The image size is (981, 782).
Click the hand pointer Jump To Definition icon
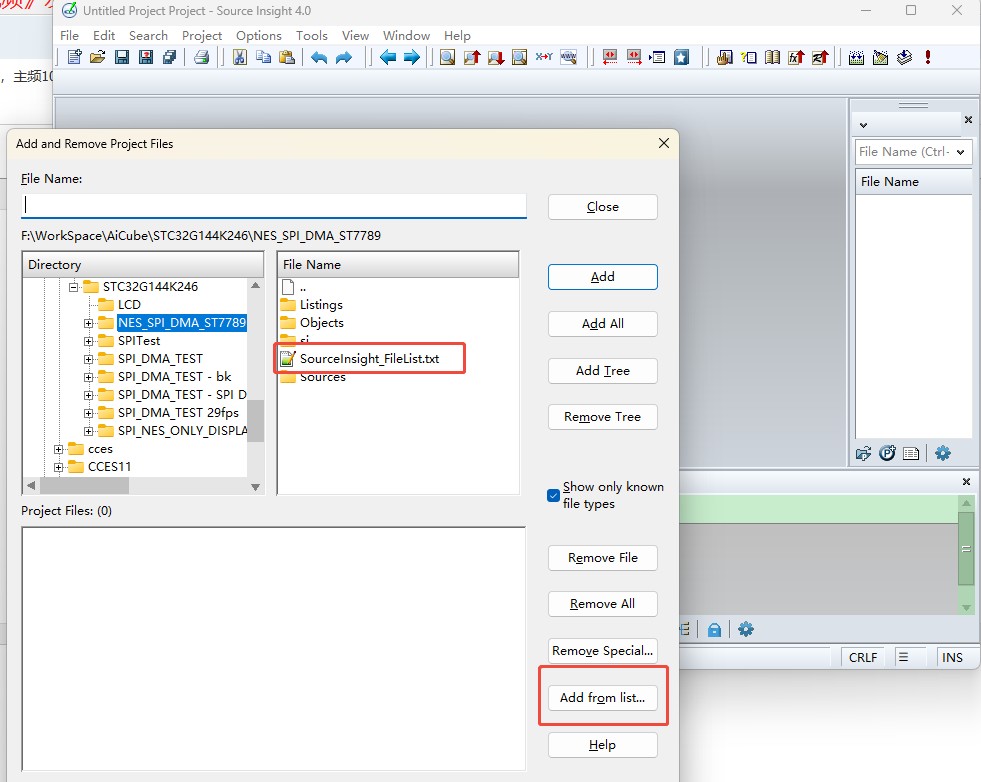[x=724, y=58]
